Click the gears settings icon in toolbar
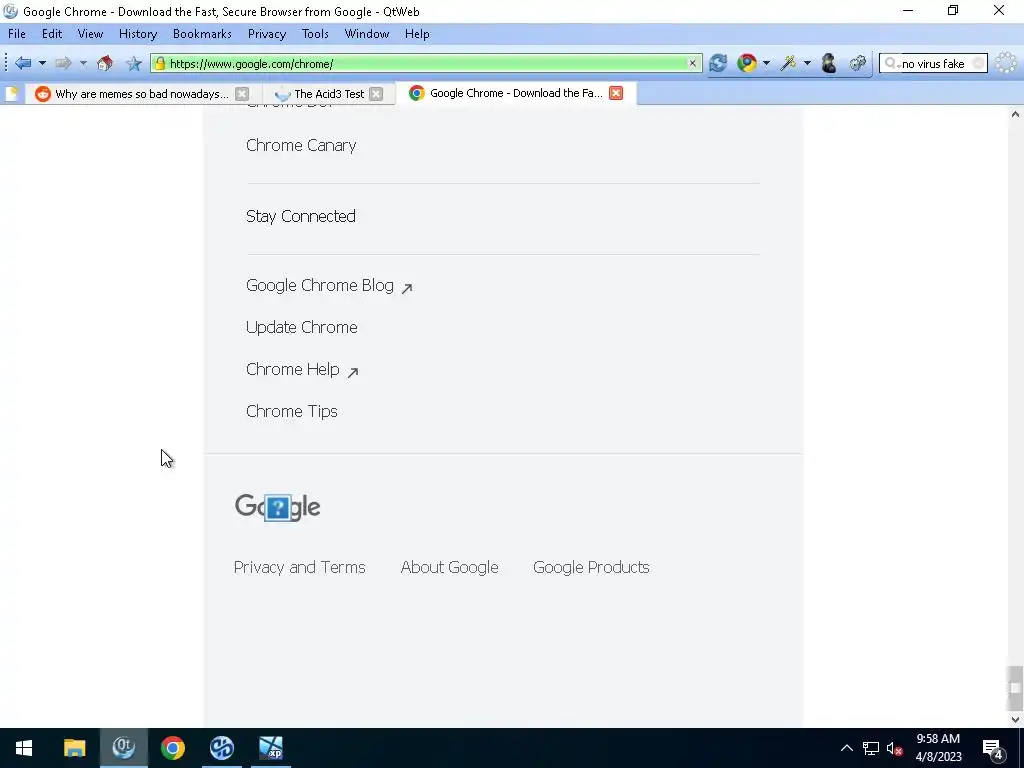 857,63
